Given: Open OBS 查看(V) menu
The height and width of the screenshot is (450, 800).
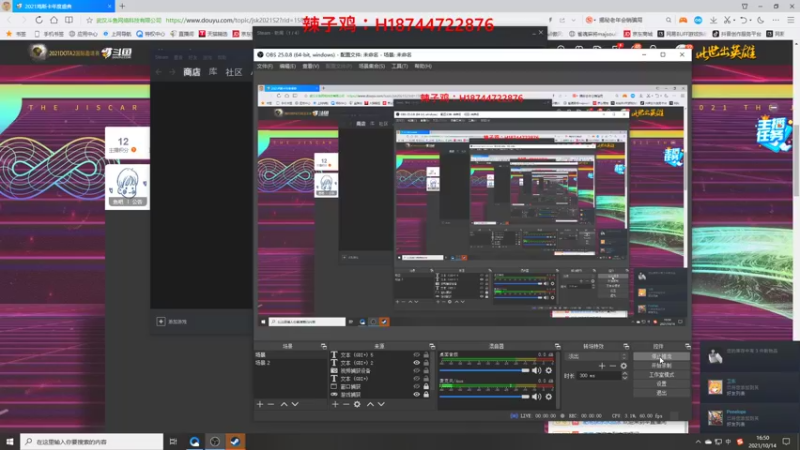Looking at the screenshot, I should [x=311, y=66].
